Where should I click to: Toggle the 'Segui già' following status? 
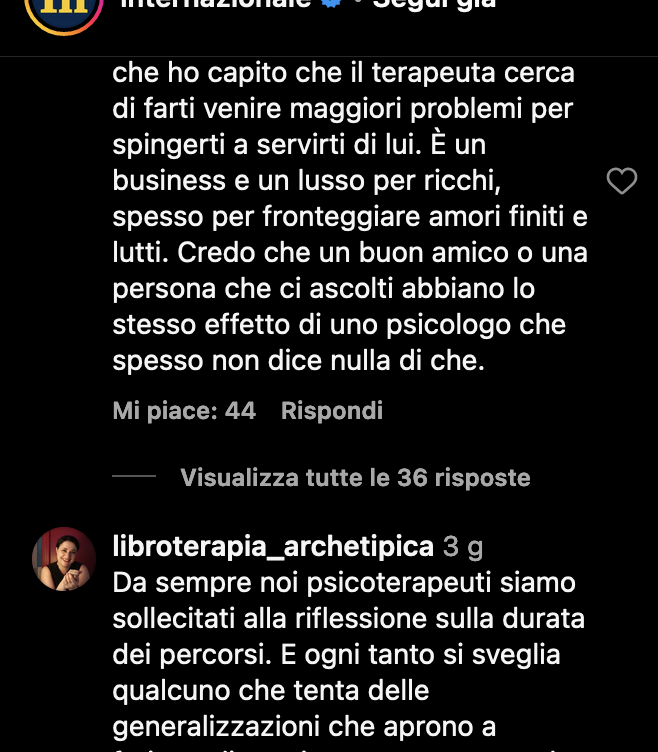pos(434,5)
